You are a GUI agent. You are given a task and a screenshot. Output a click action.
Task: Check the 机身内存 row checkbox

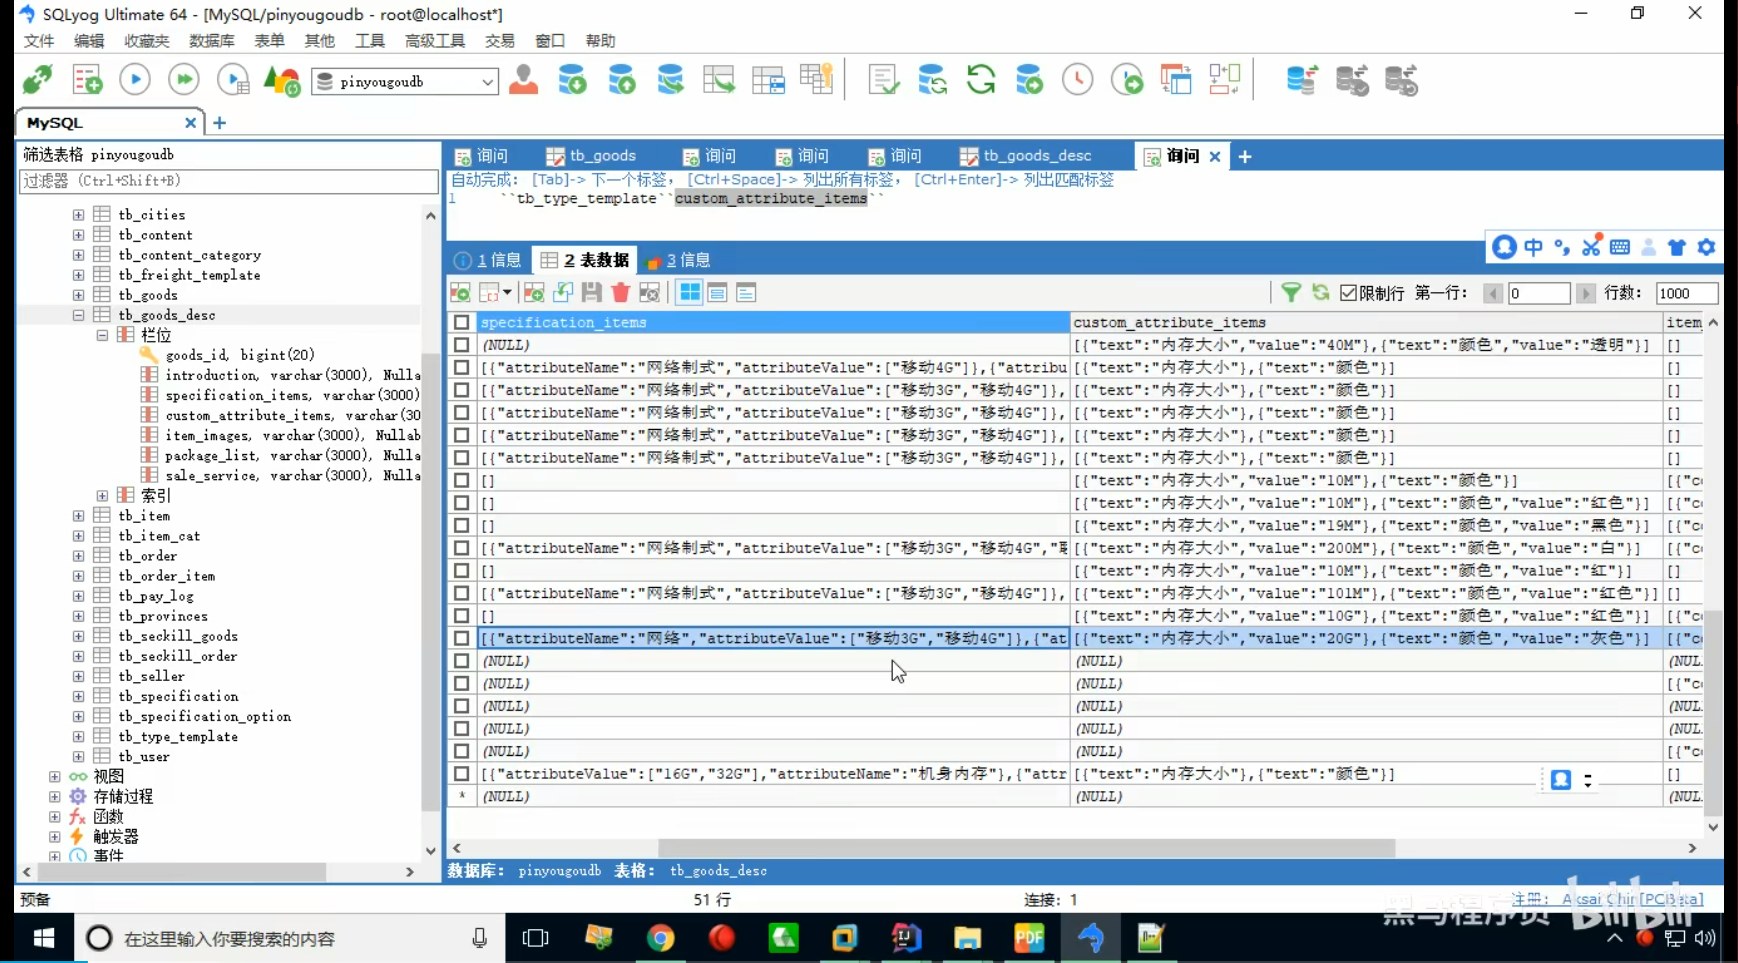461,773
